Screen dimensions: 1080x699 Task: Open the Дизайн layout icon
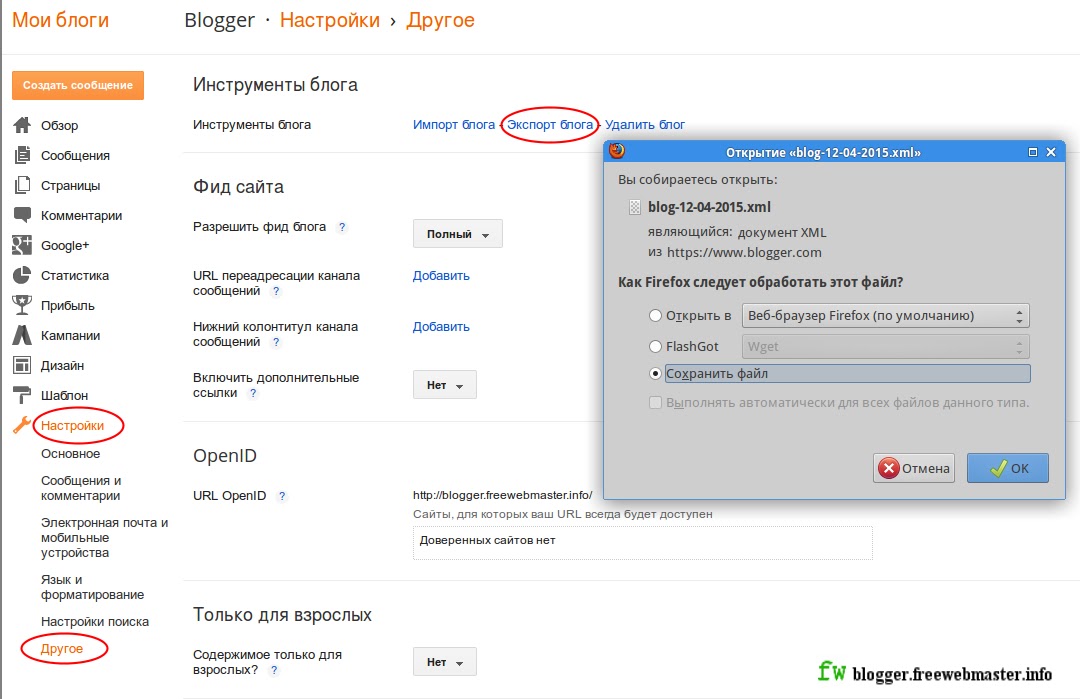click(x=22, y=365)
